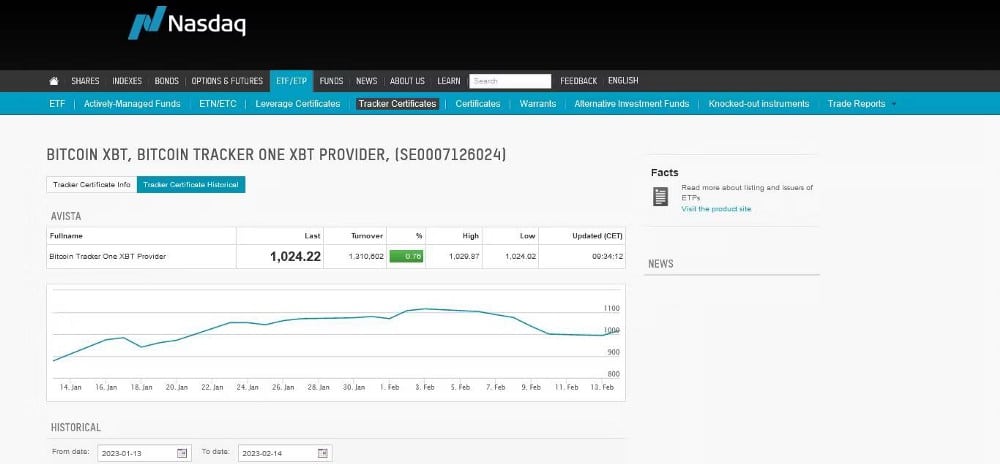
Task: Open the INDEXES menu
Action: click(127, 81)
